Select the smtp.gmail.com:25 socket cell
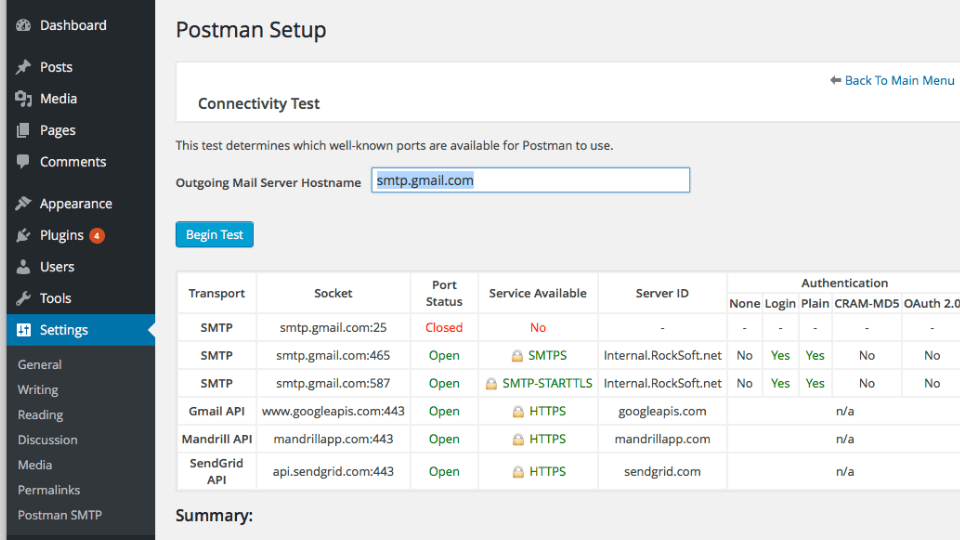 [333, 328]
